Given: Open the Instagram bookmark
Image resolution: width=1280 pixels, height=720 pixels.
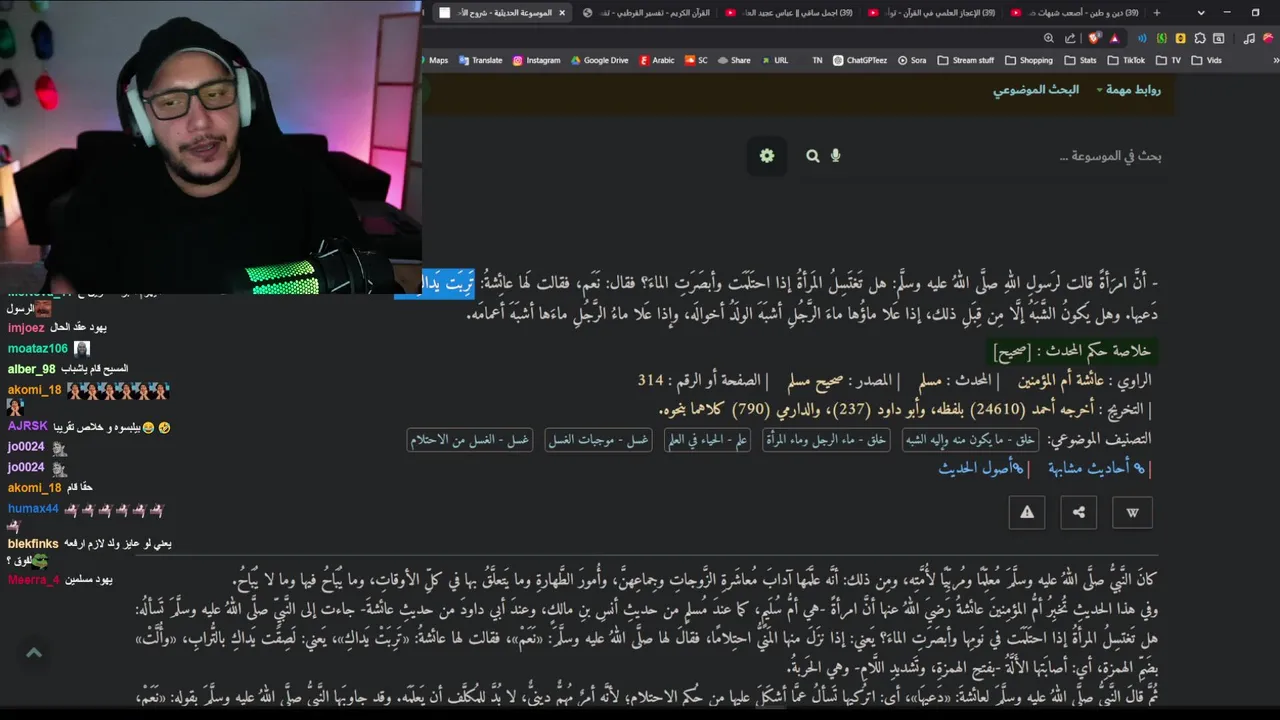Looking at the screenshot, I should pyautogui.click(x=537, y=60).
